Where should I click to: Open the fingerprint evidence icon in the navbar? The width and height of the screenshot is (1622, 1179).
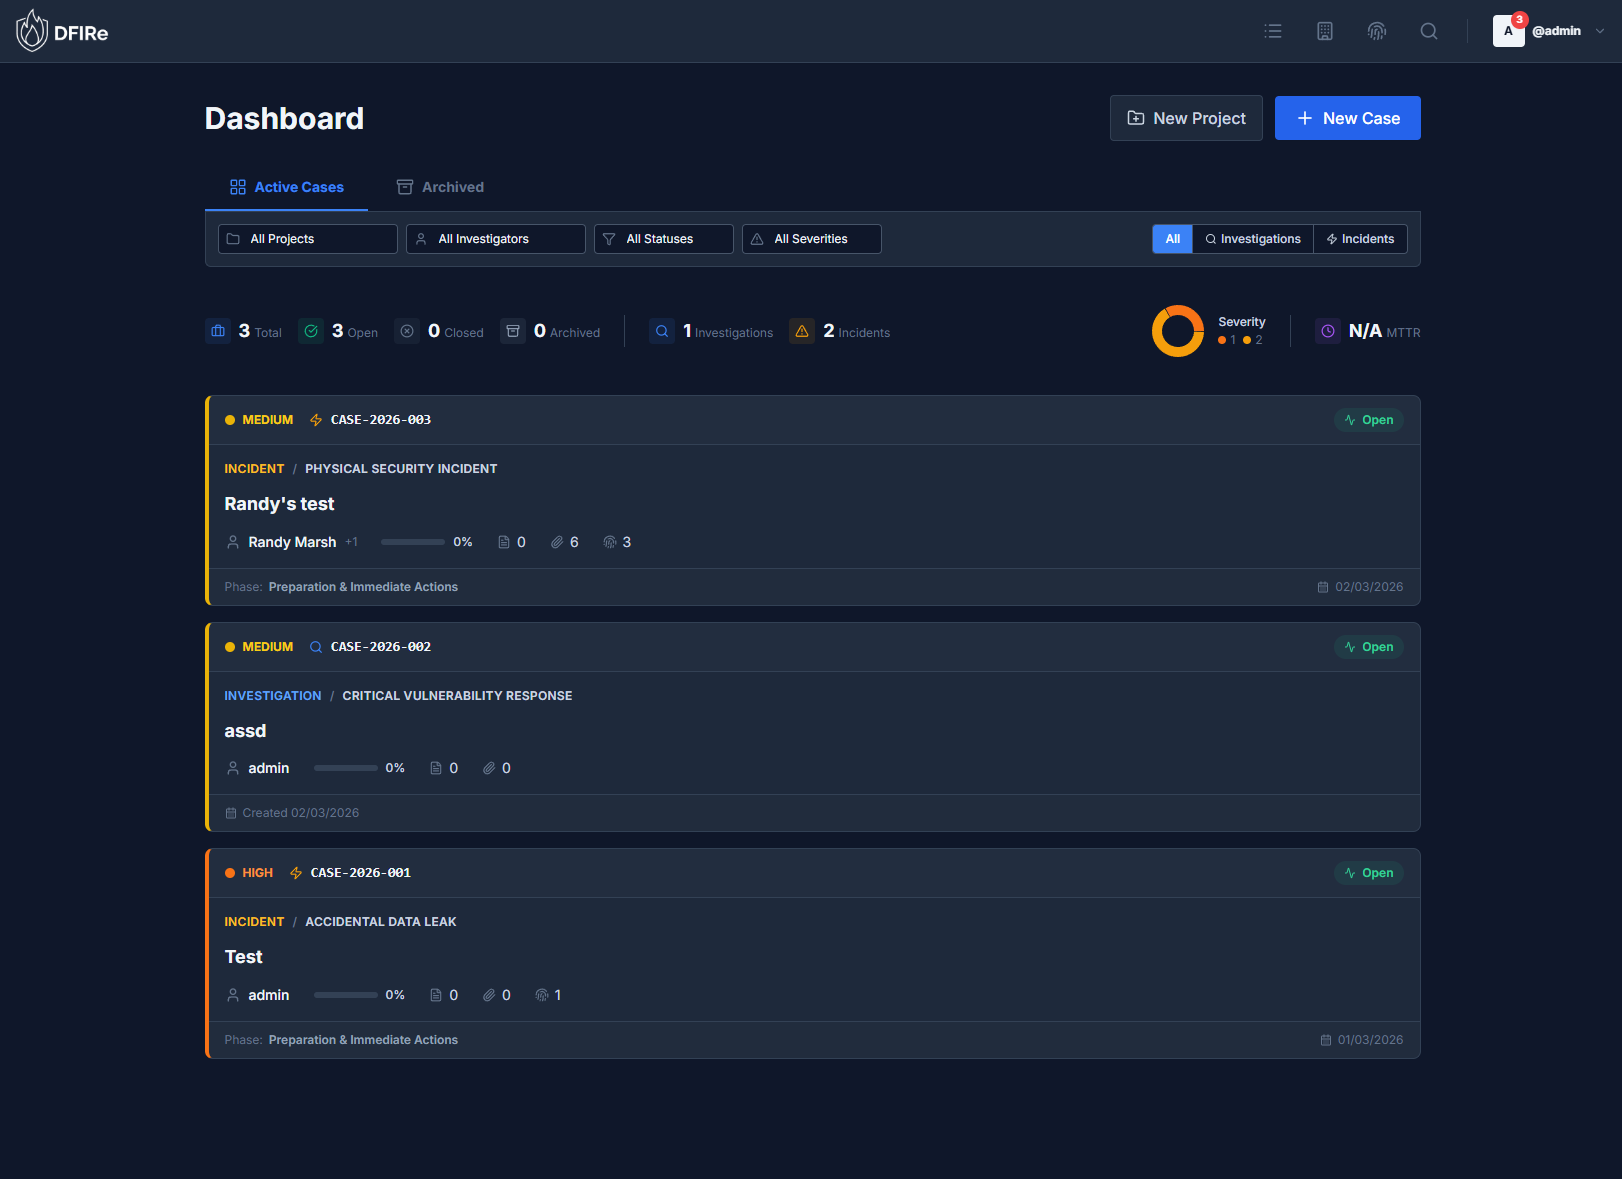(x=1376, y=31)
